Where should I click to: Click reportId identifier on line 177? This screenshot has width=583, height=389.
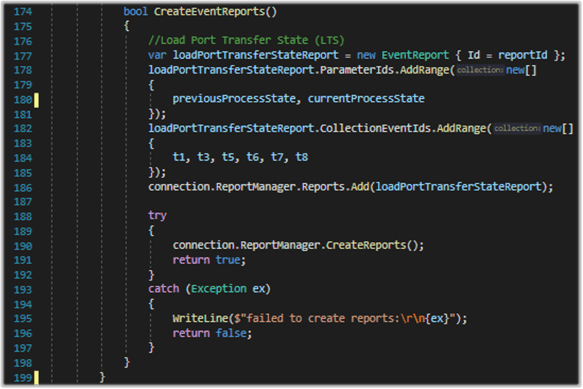click(522, 55)
